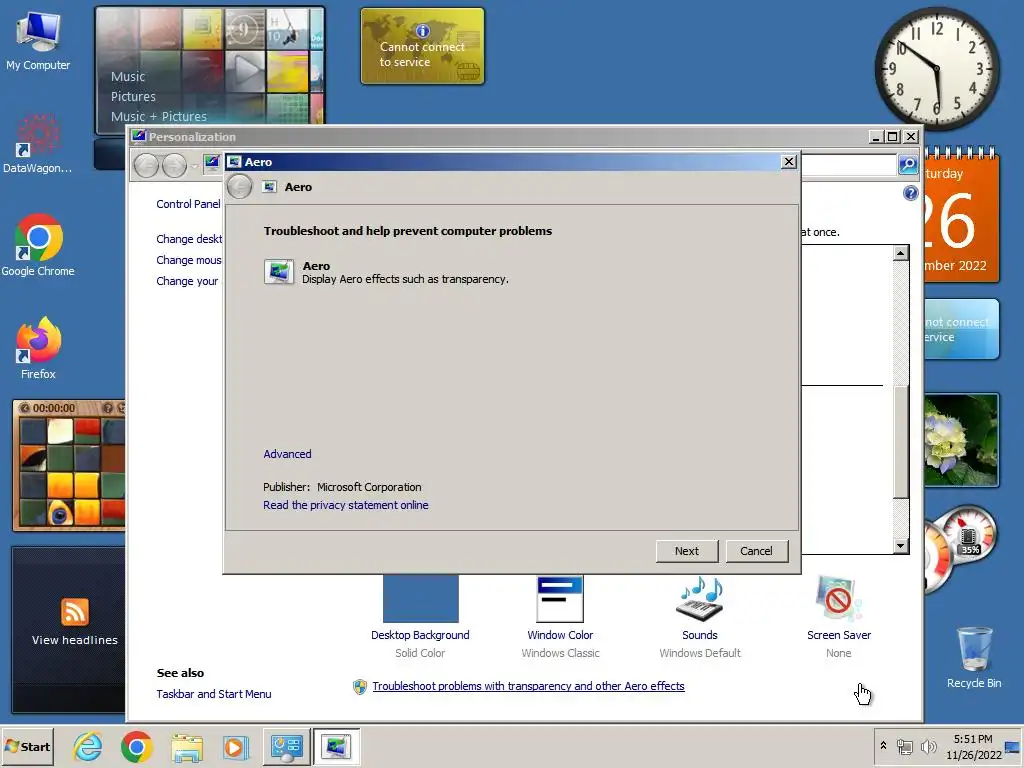Switch to Control Panel taskbar item

tap(287, 747)
